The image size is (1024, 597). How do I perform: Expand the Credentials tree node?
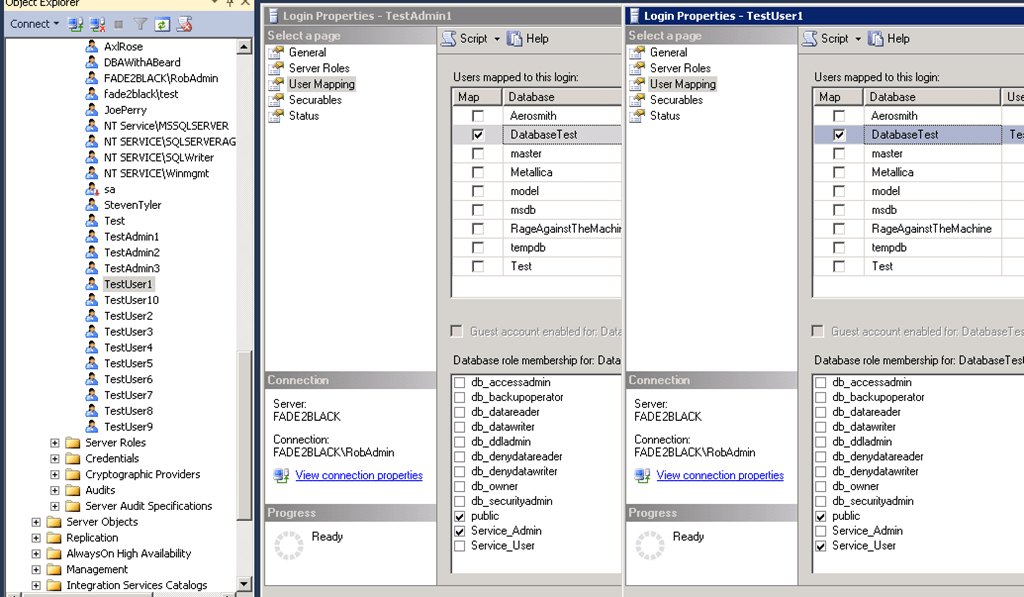[x=55, y=459]
